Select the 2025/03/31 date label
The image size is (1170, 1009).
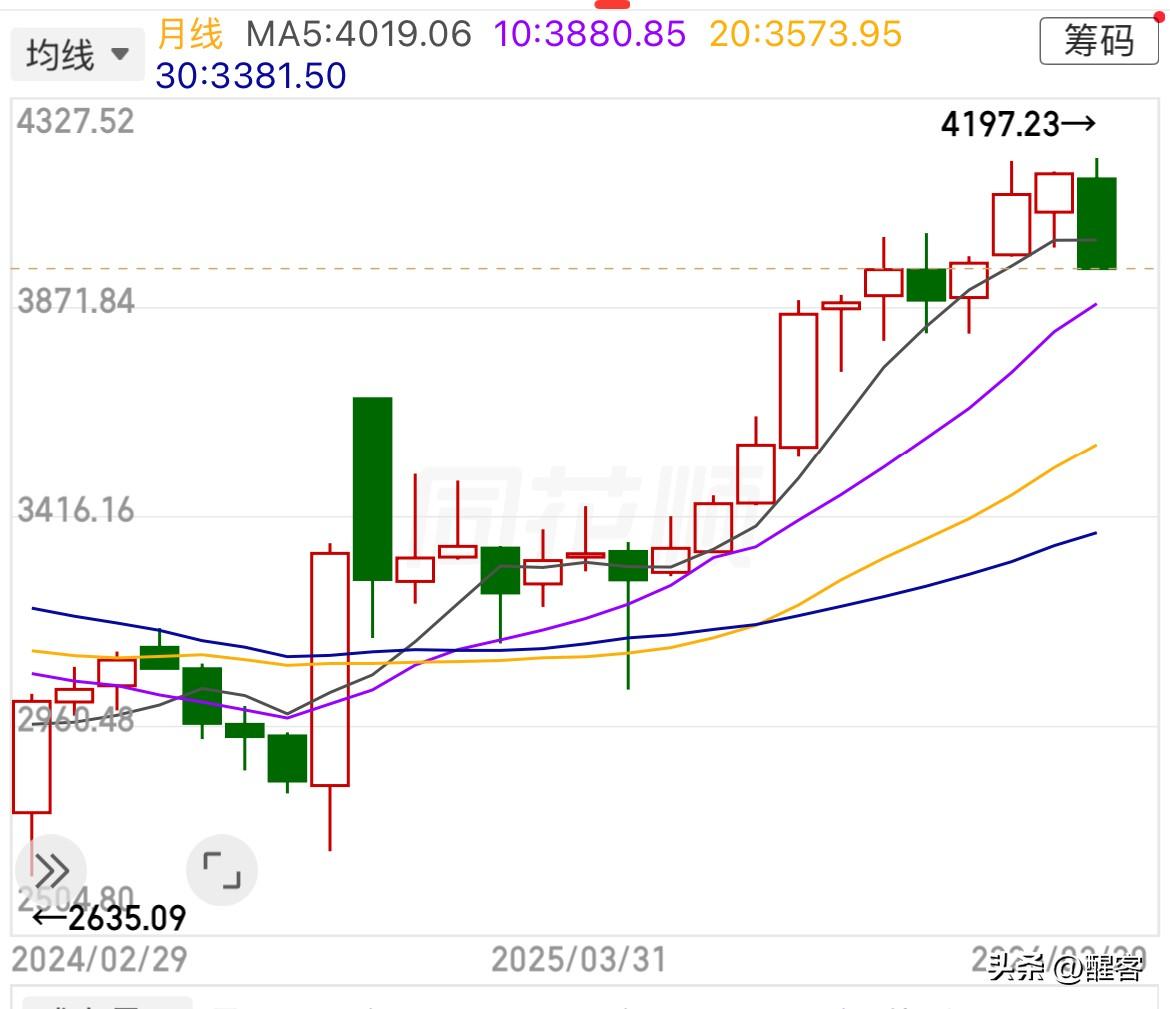click(578, 959)
